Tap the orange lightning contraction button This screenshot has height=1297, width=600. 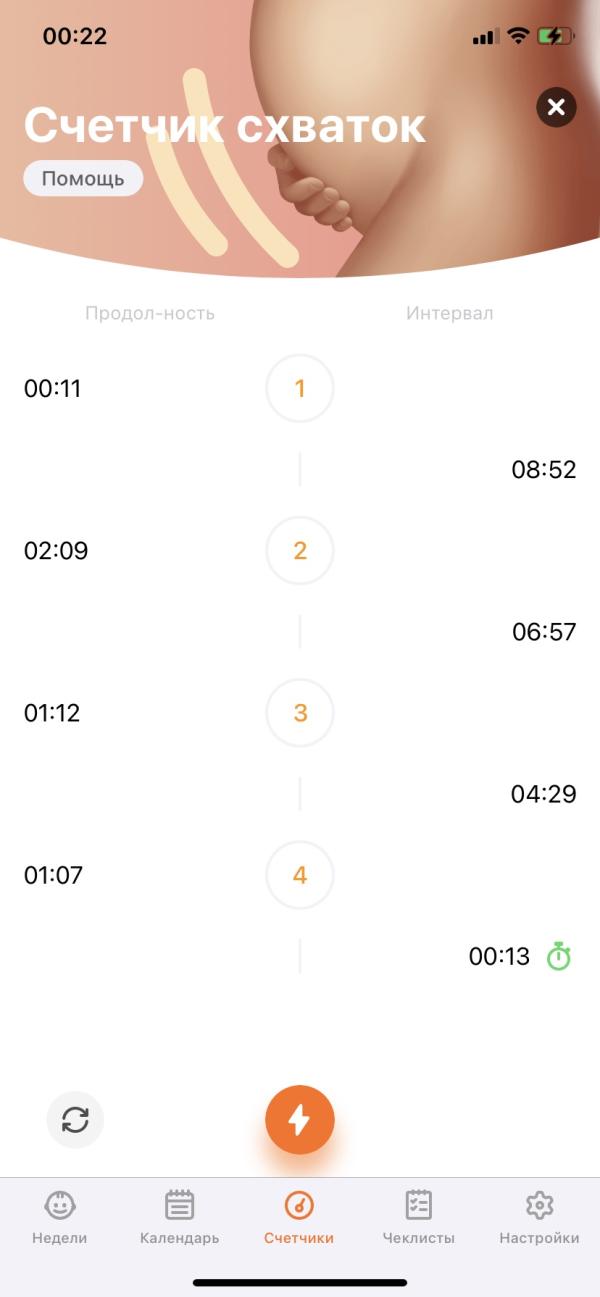point(300,1120)
